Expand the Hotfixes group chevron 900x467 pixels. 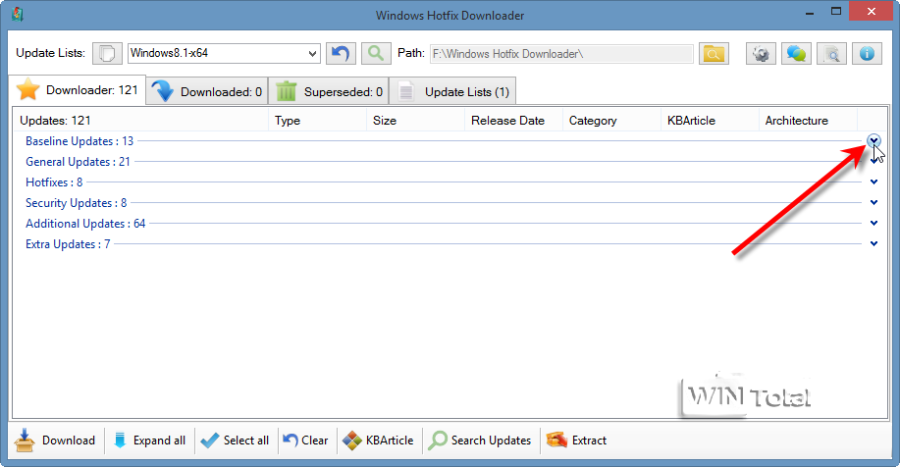coord(874,182)
